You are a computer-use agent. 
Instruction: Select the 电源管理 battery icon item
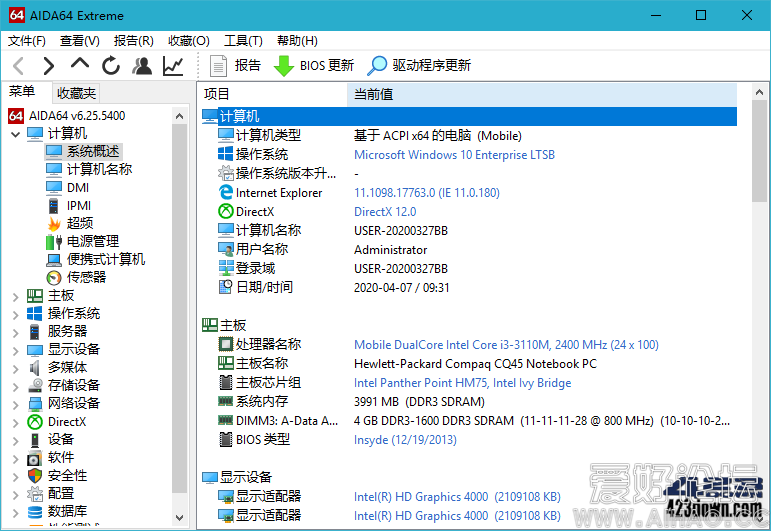tap(54, 241)
